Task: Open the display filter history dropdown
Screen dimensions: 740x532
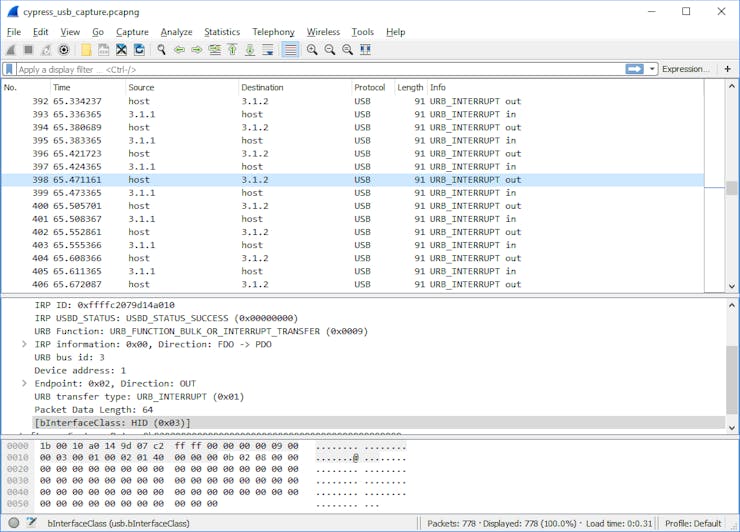Action: pos(653,69)
